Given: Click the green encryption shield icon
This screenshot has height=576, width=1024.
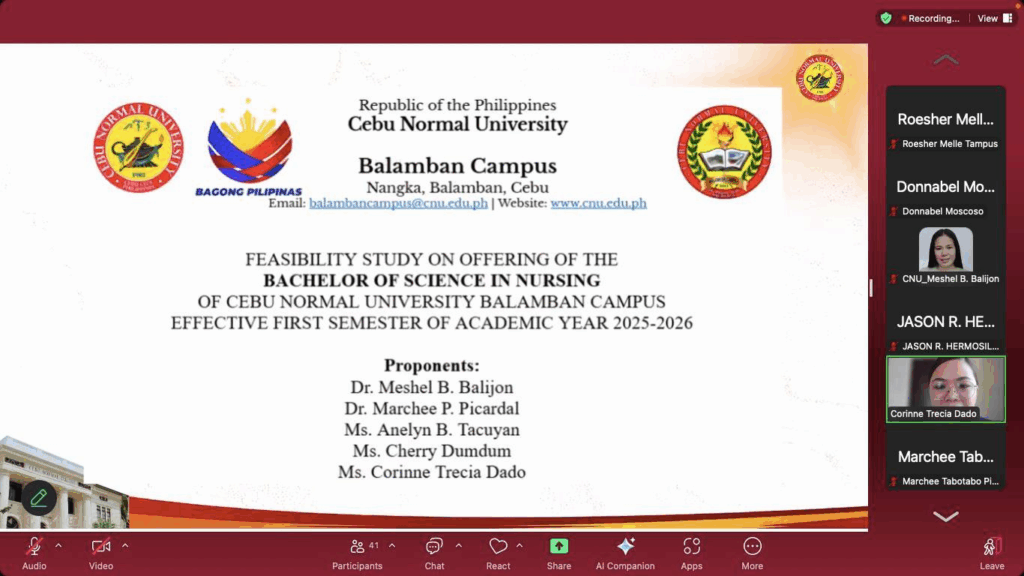Looking at the screenshot, I should [x=886, y=18].
